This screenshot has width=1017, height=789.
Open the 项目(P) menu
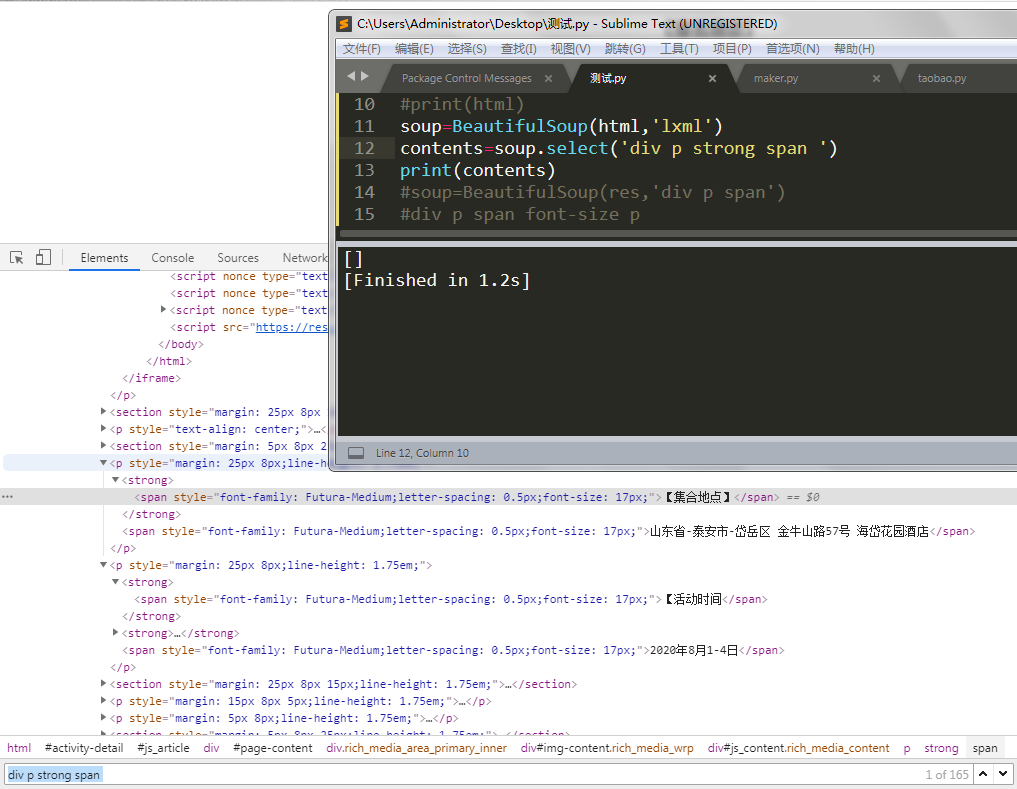click(x=732, y=49)
